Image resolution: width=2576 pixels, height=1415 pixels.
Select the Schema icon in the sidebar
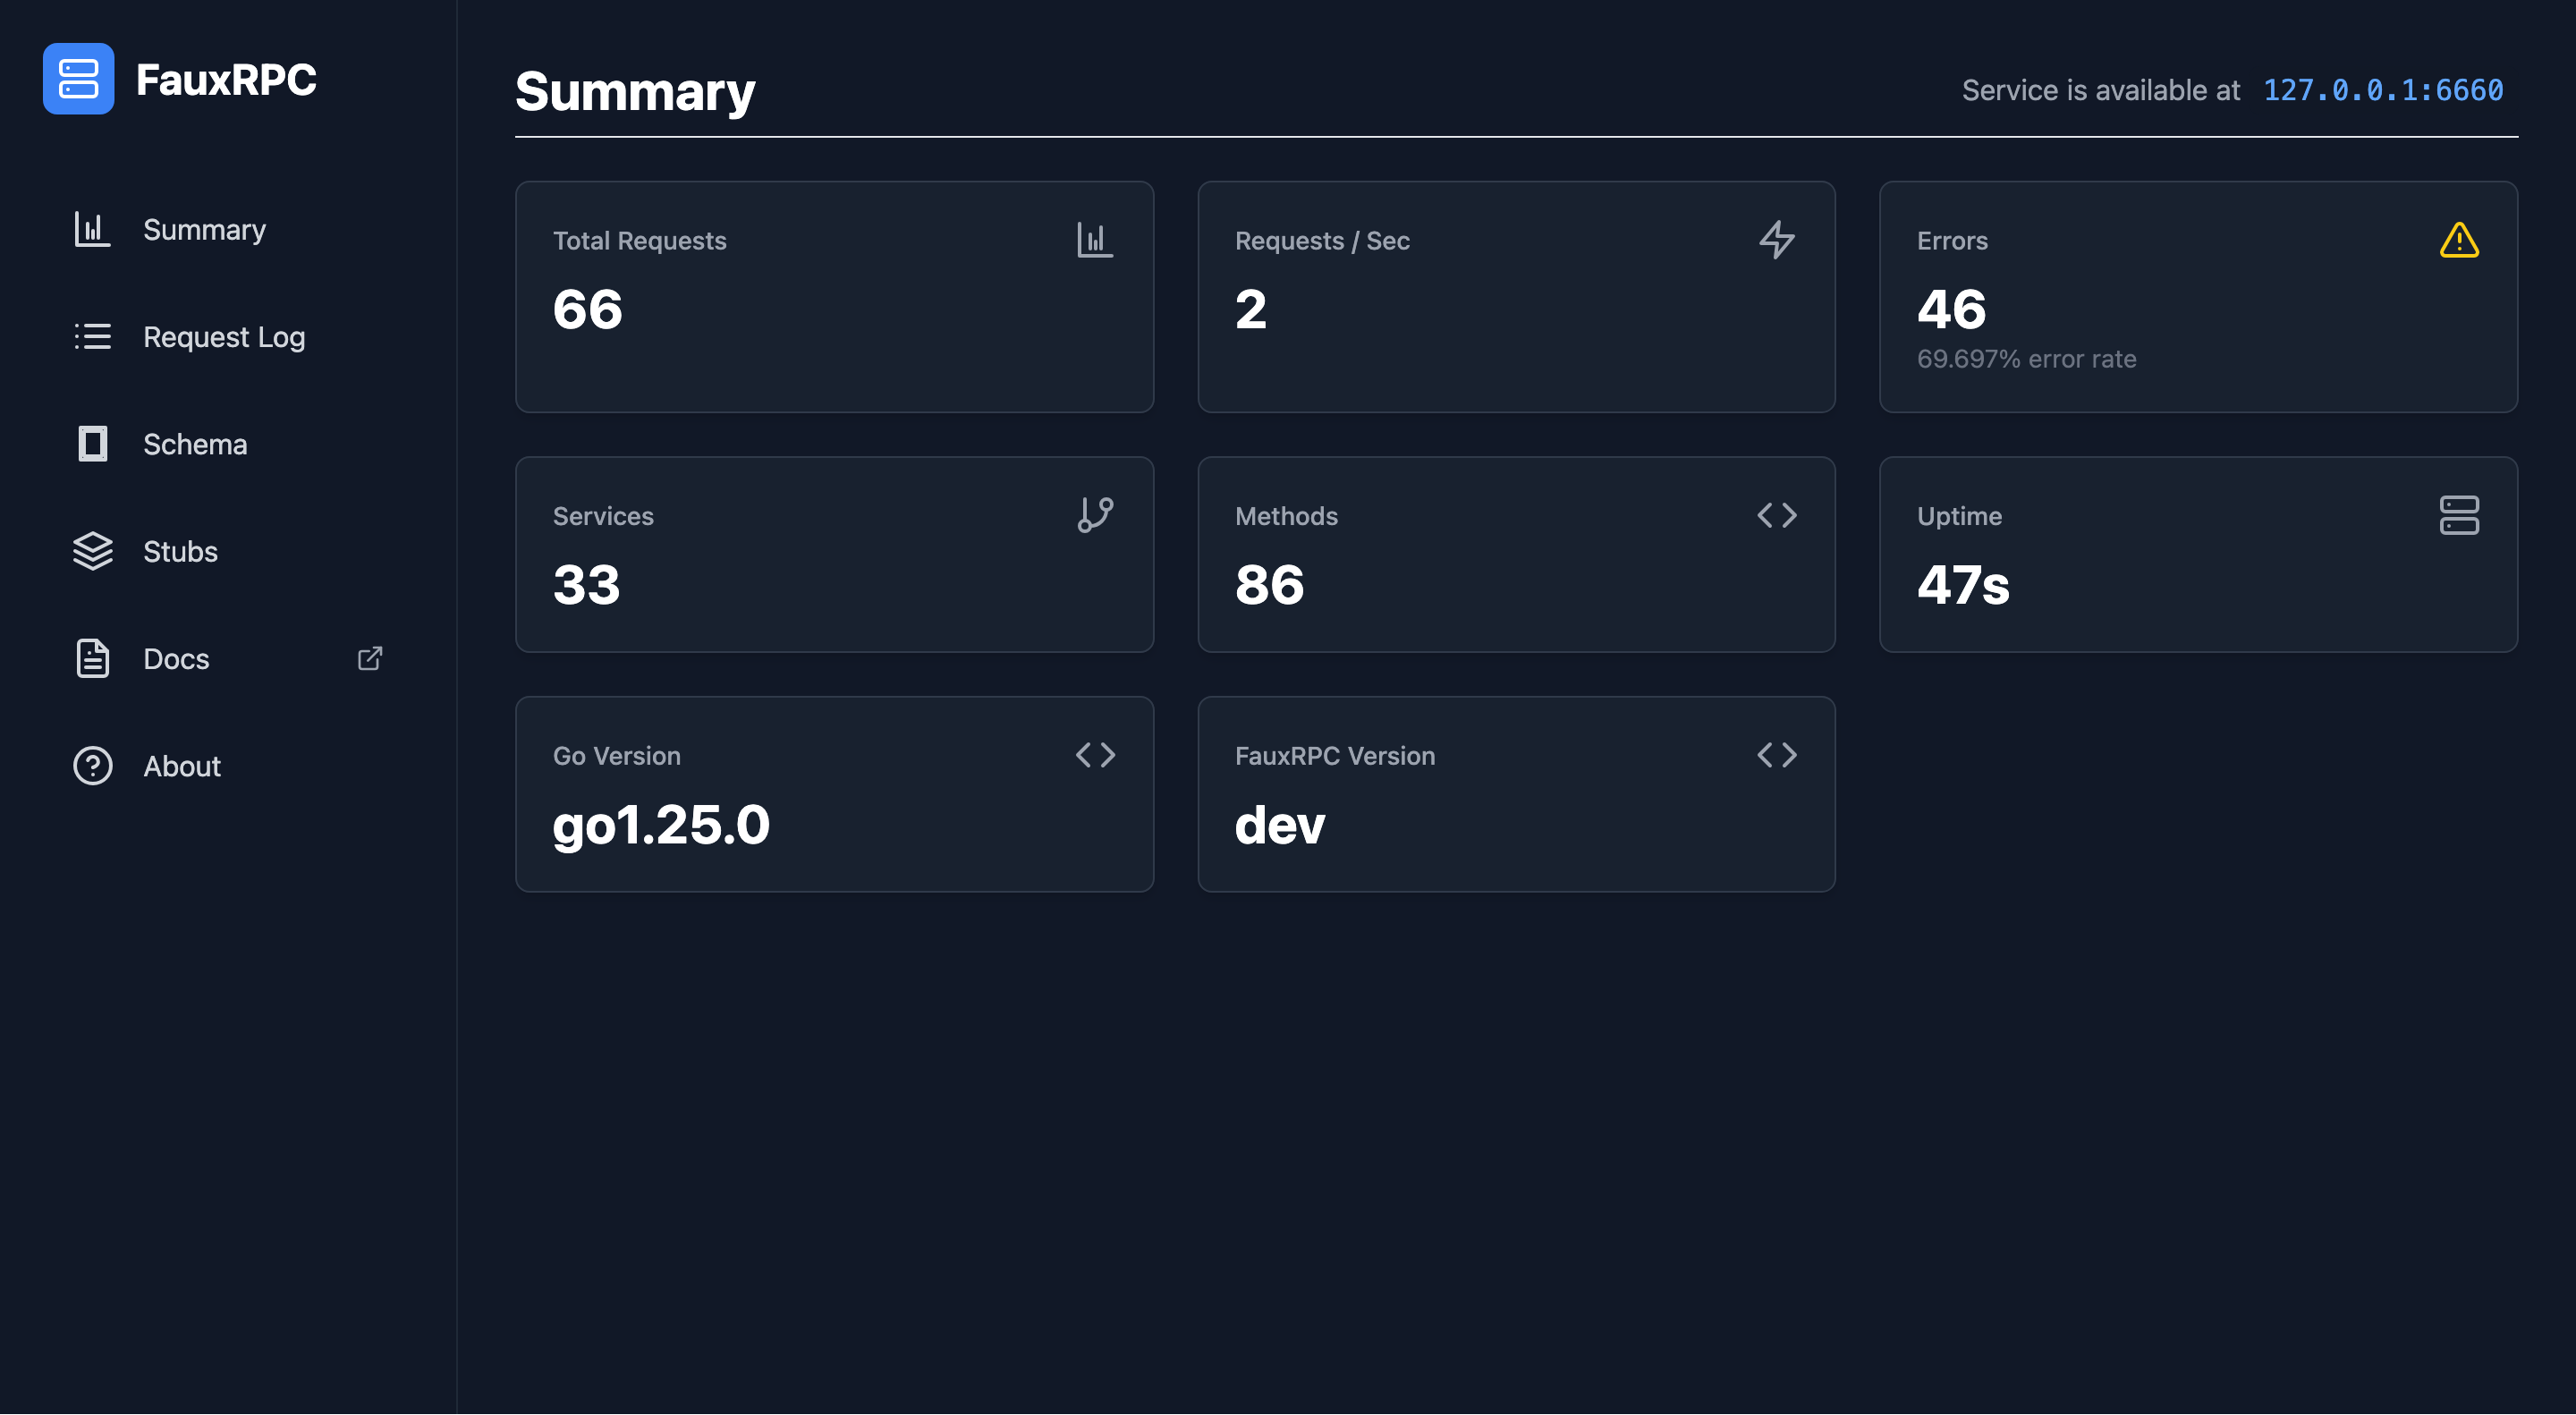point(92,444)
